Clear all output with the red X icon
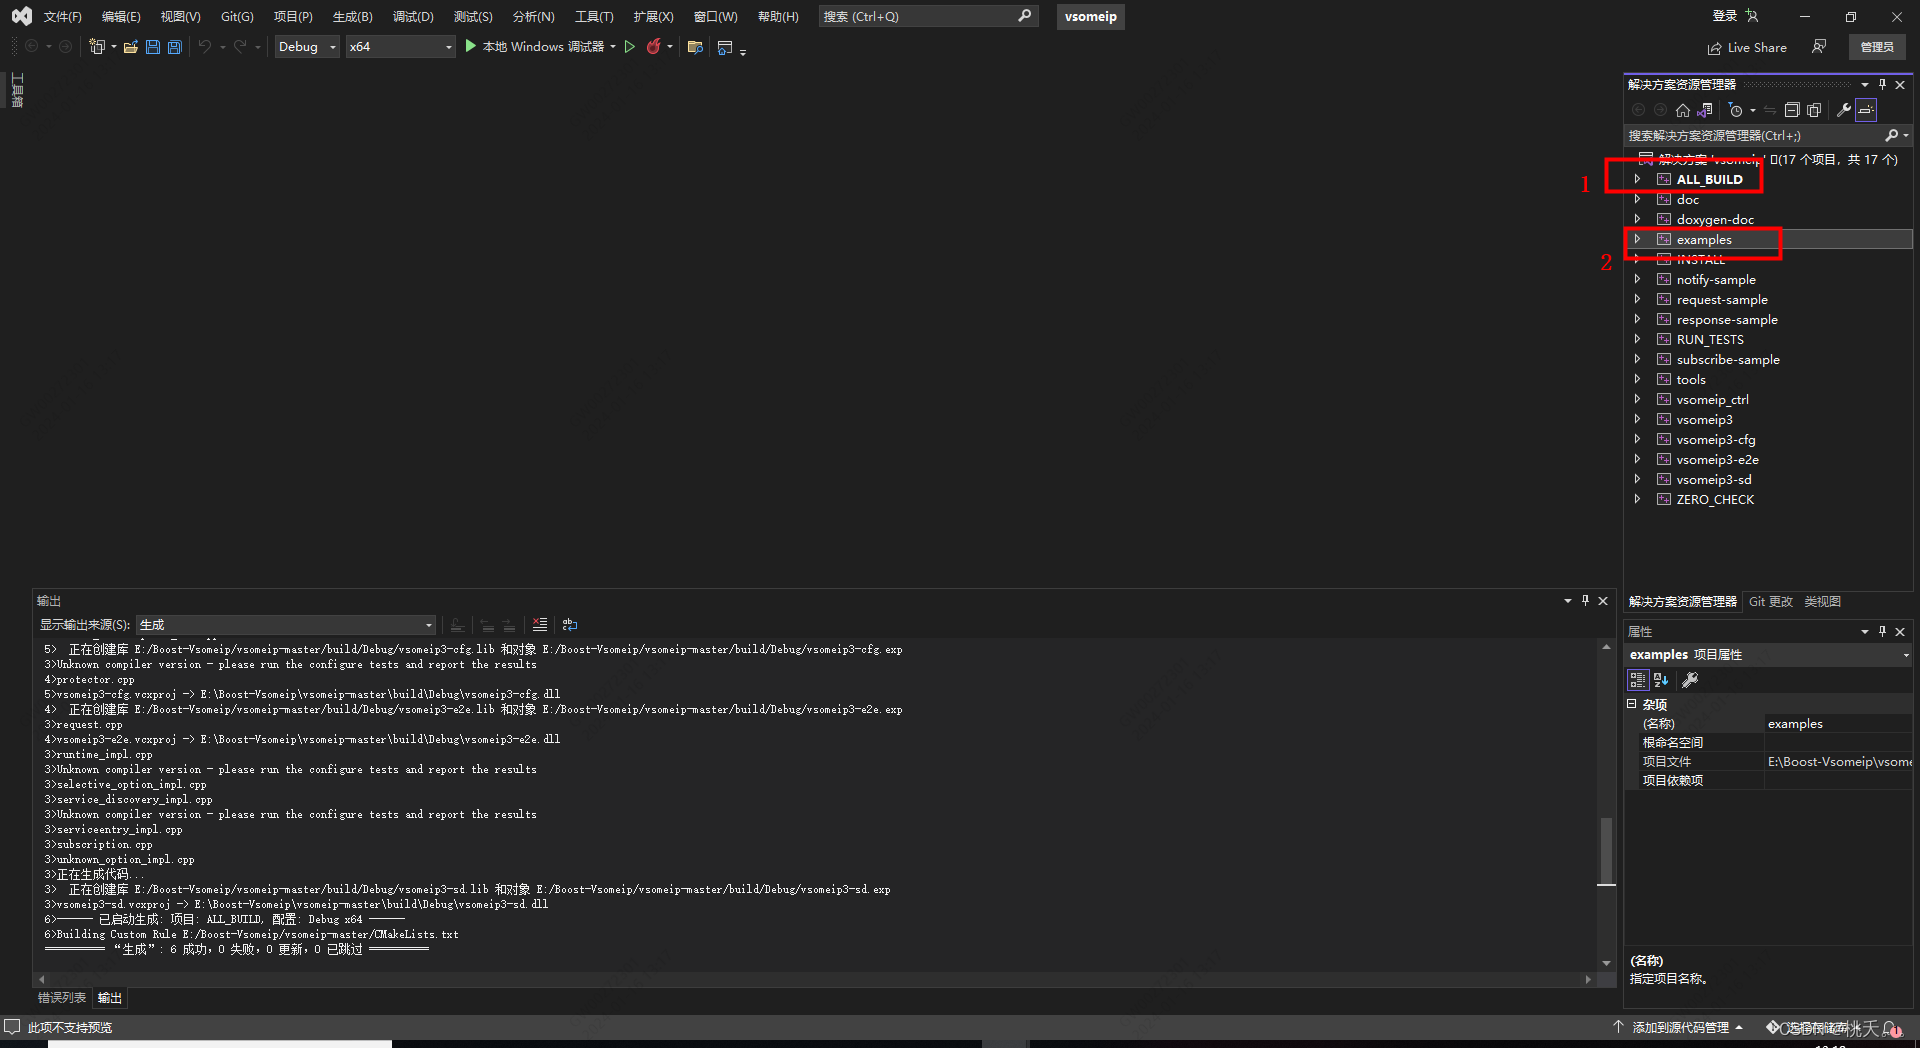The height and width of the screenshot is (1048, 1920). [540, 624]
